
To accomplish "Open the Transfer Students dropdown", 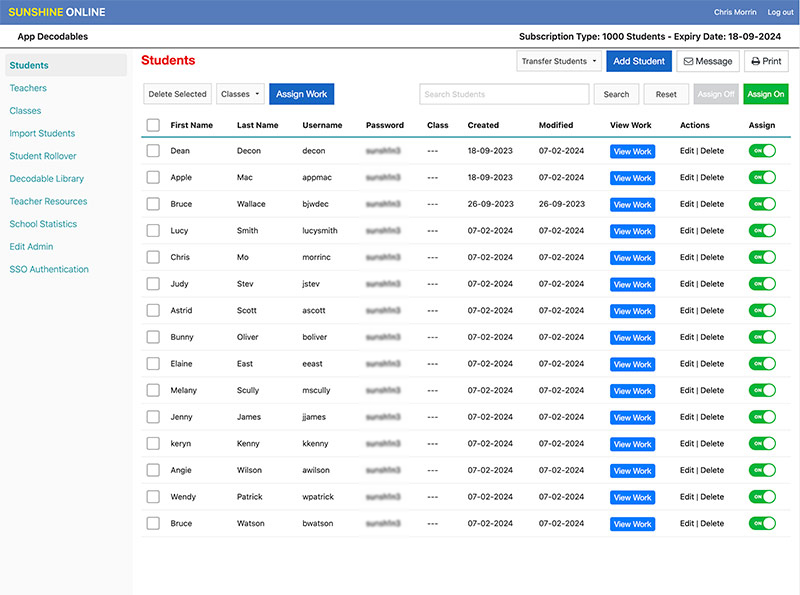I will click(x=558, y=61).
